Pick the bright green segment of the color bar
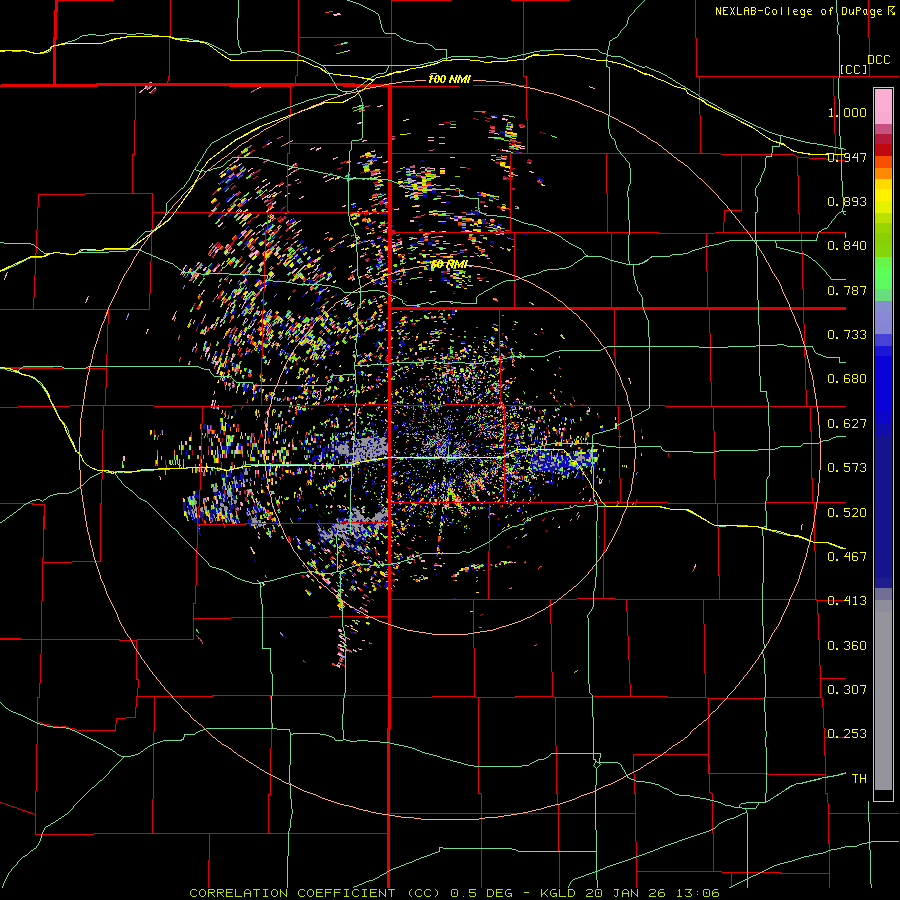900x900 pixels. click(883, 273)
